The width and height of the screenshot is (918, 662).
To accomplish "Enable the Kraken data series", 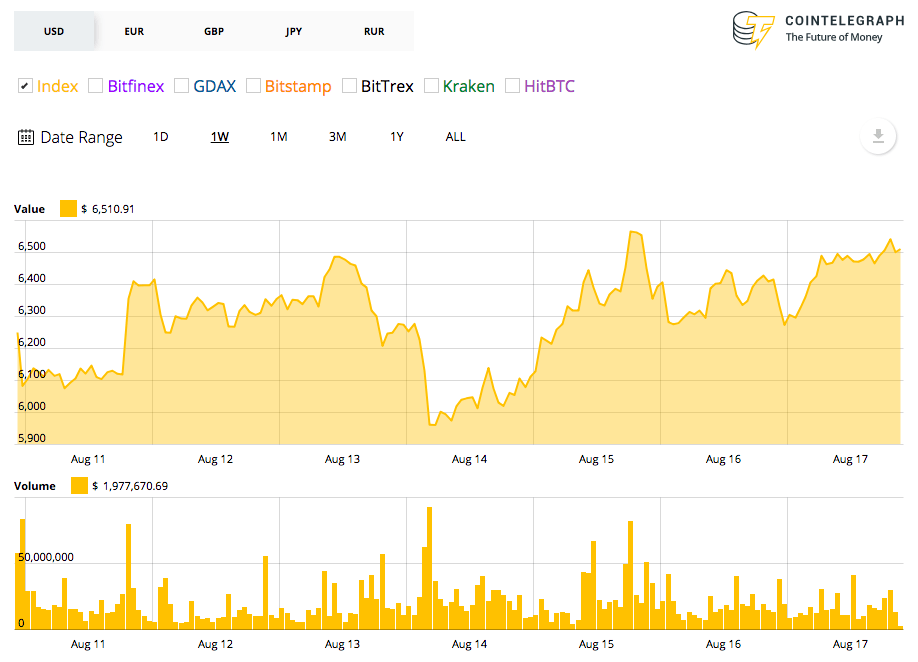I will point(430,86).
